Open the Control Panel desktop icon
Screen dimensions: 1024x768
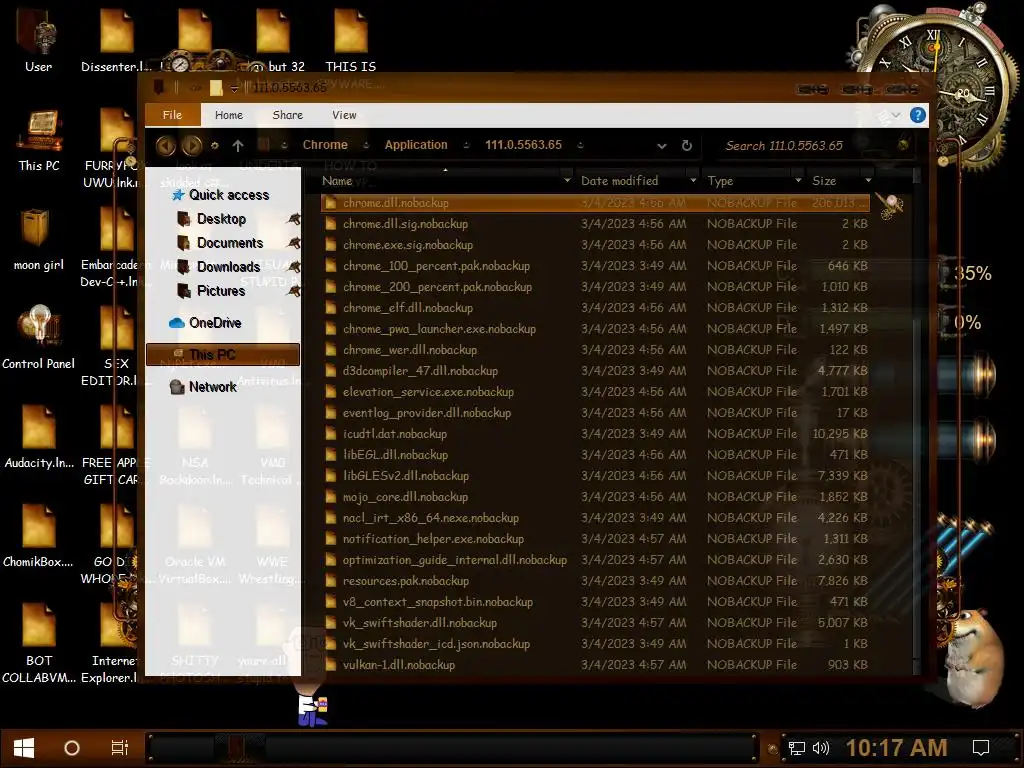(x=39, y=338)
